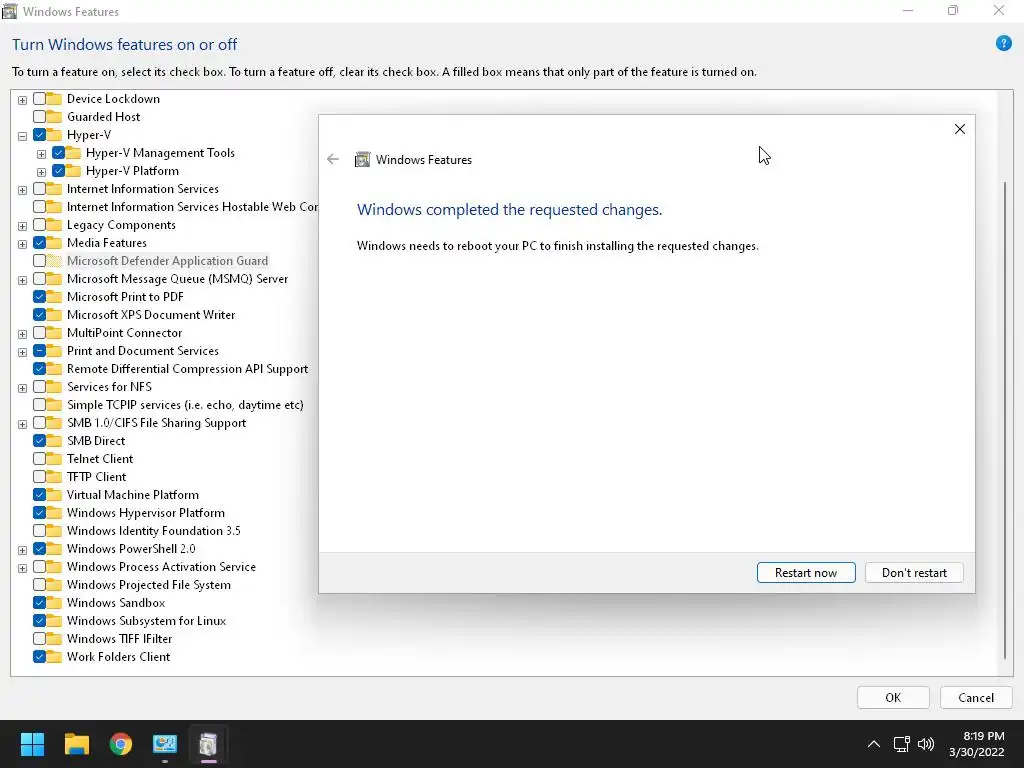Select Internet Information Services Hostable Web Core label
The image size is (1024, 768).
[x=192, y=206]
